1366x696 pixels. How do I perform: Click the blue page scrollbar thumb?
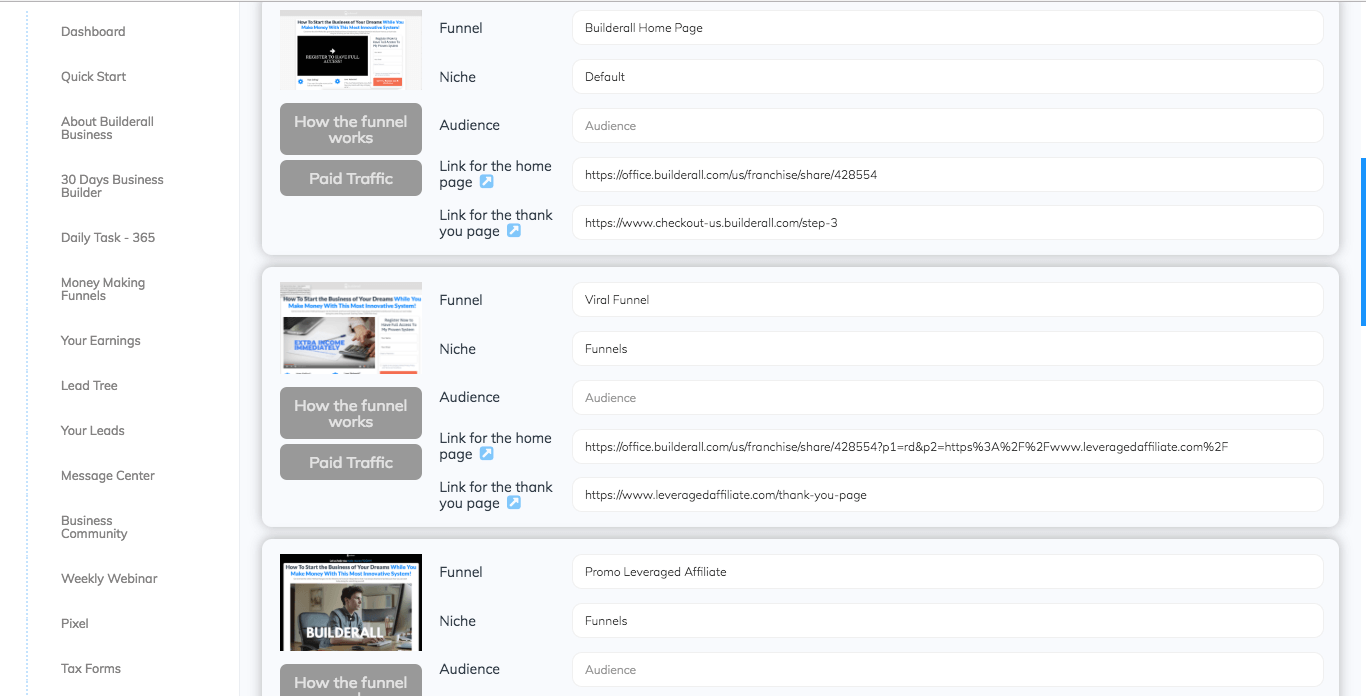(1363, 242)
